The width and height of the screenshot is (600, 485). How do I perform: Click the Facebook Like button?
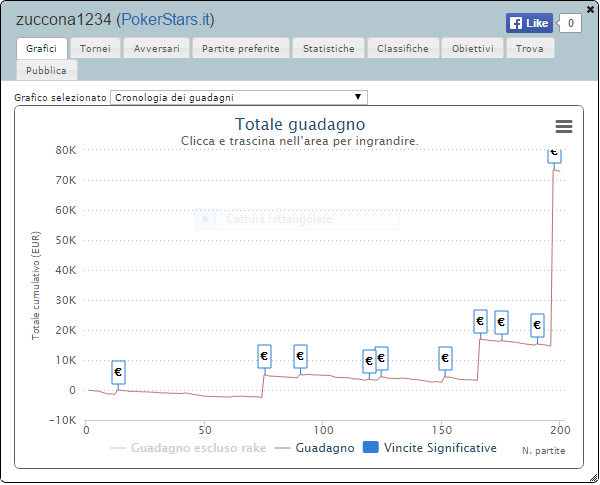coord(529,23)
